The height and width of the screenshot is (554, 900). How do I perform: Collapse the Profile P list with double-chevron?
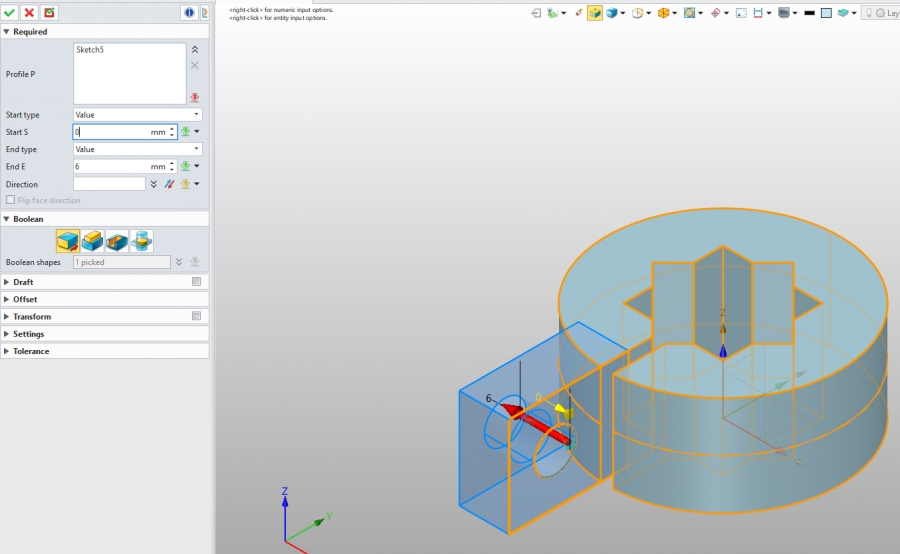coord(195,49)
